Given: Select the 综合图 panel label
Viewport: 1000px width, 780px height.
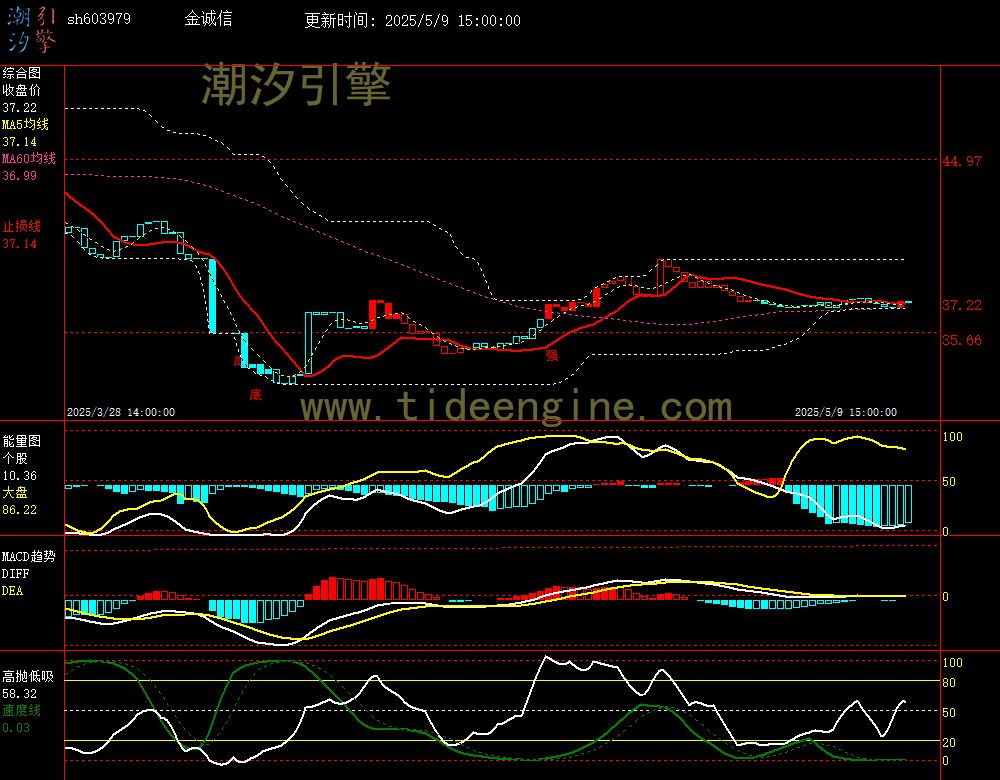Looking at the screenshot, I should tap(22, 73).
